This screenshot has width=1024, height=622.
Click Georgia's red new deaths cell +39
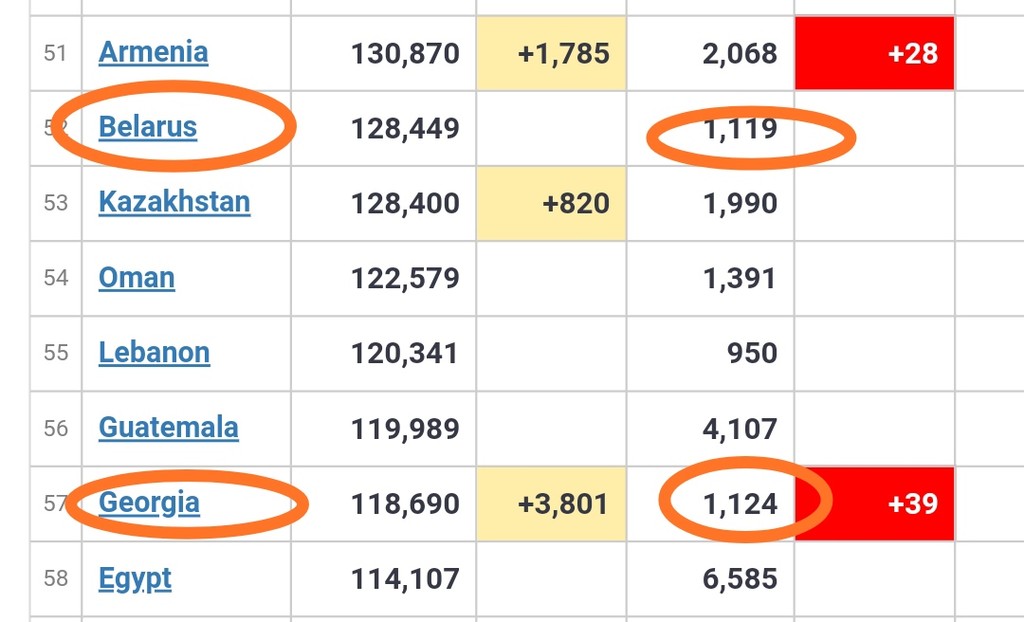click(x=874, y=504)
